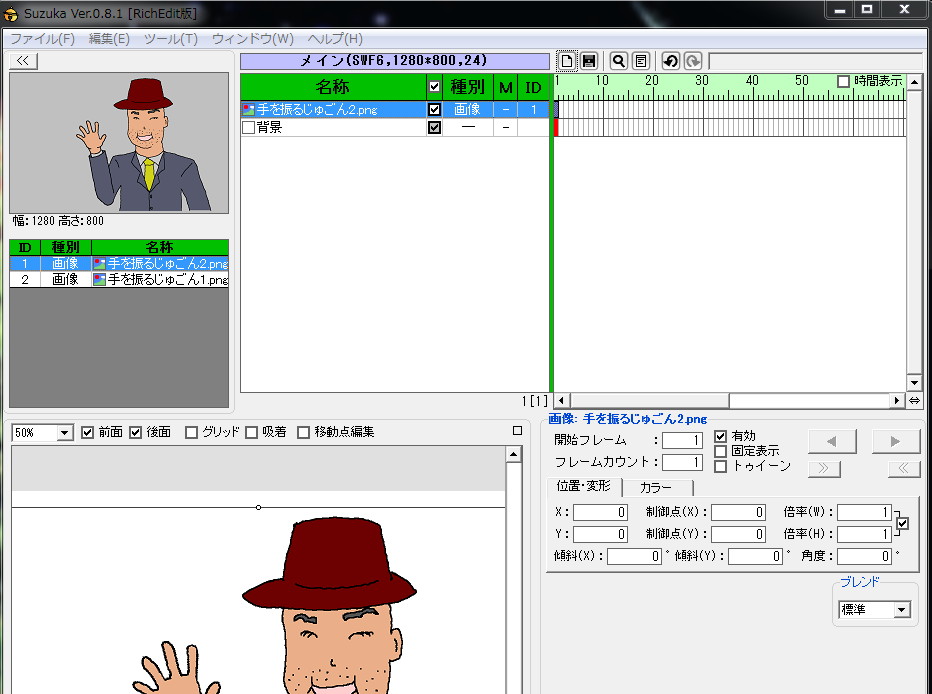Image resolution: width=932 pixels, height=694 pixels.
Task: Click timeline scroll left arrow
Action: point(561,400)
